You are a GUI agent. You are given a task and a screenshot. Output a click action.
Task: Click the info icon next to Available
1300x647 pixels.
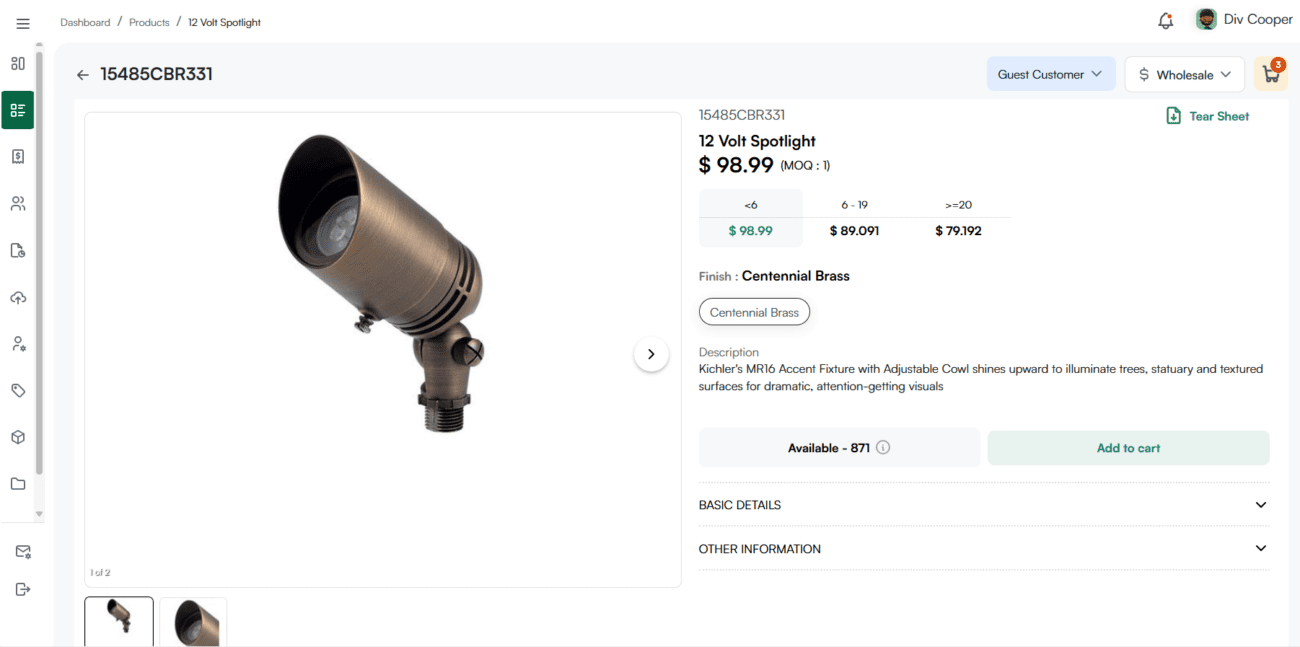coord(883,448)
